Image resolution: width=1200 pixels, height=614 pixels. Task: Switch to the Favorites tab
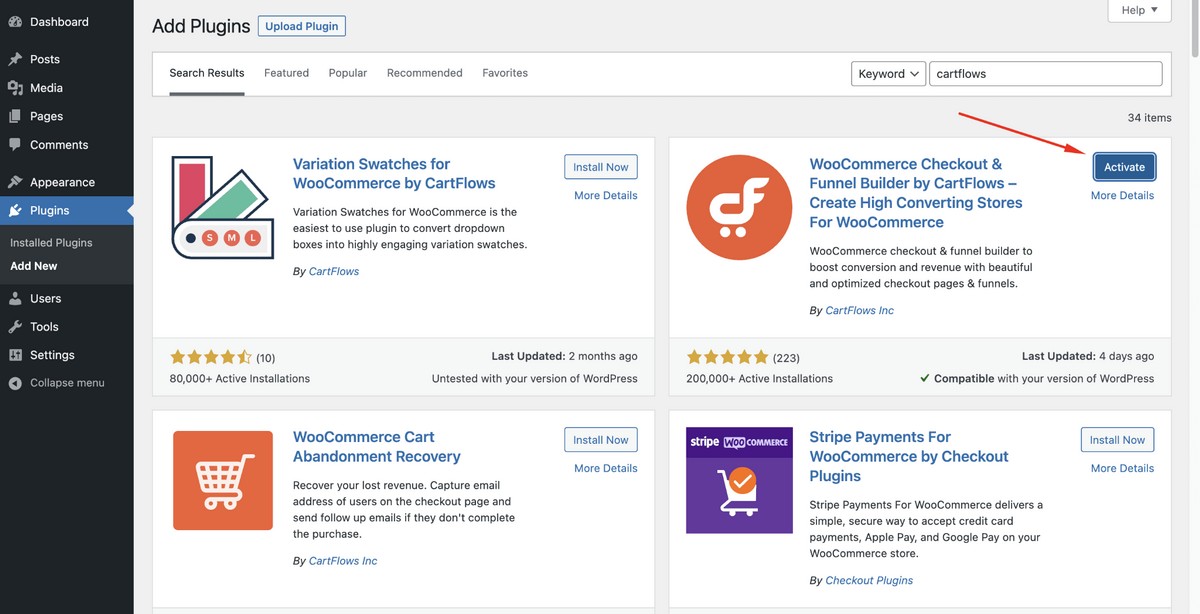click(x=505, y=73)
